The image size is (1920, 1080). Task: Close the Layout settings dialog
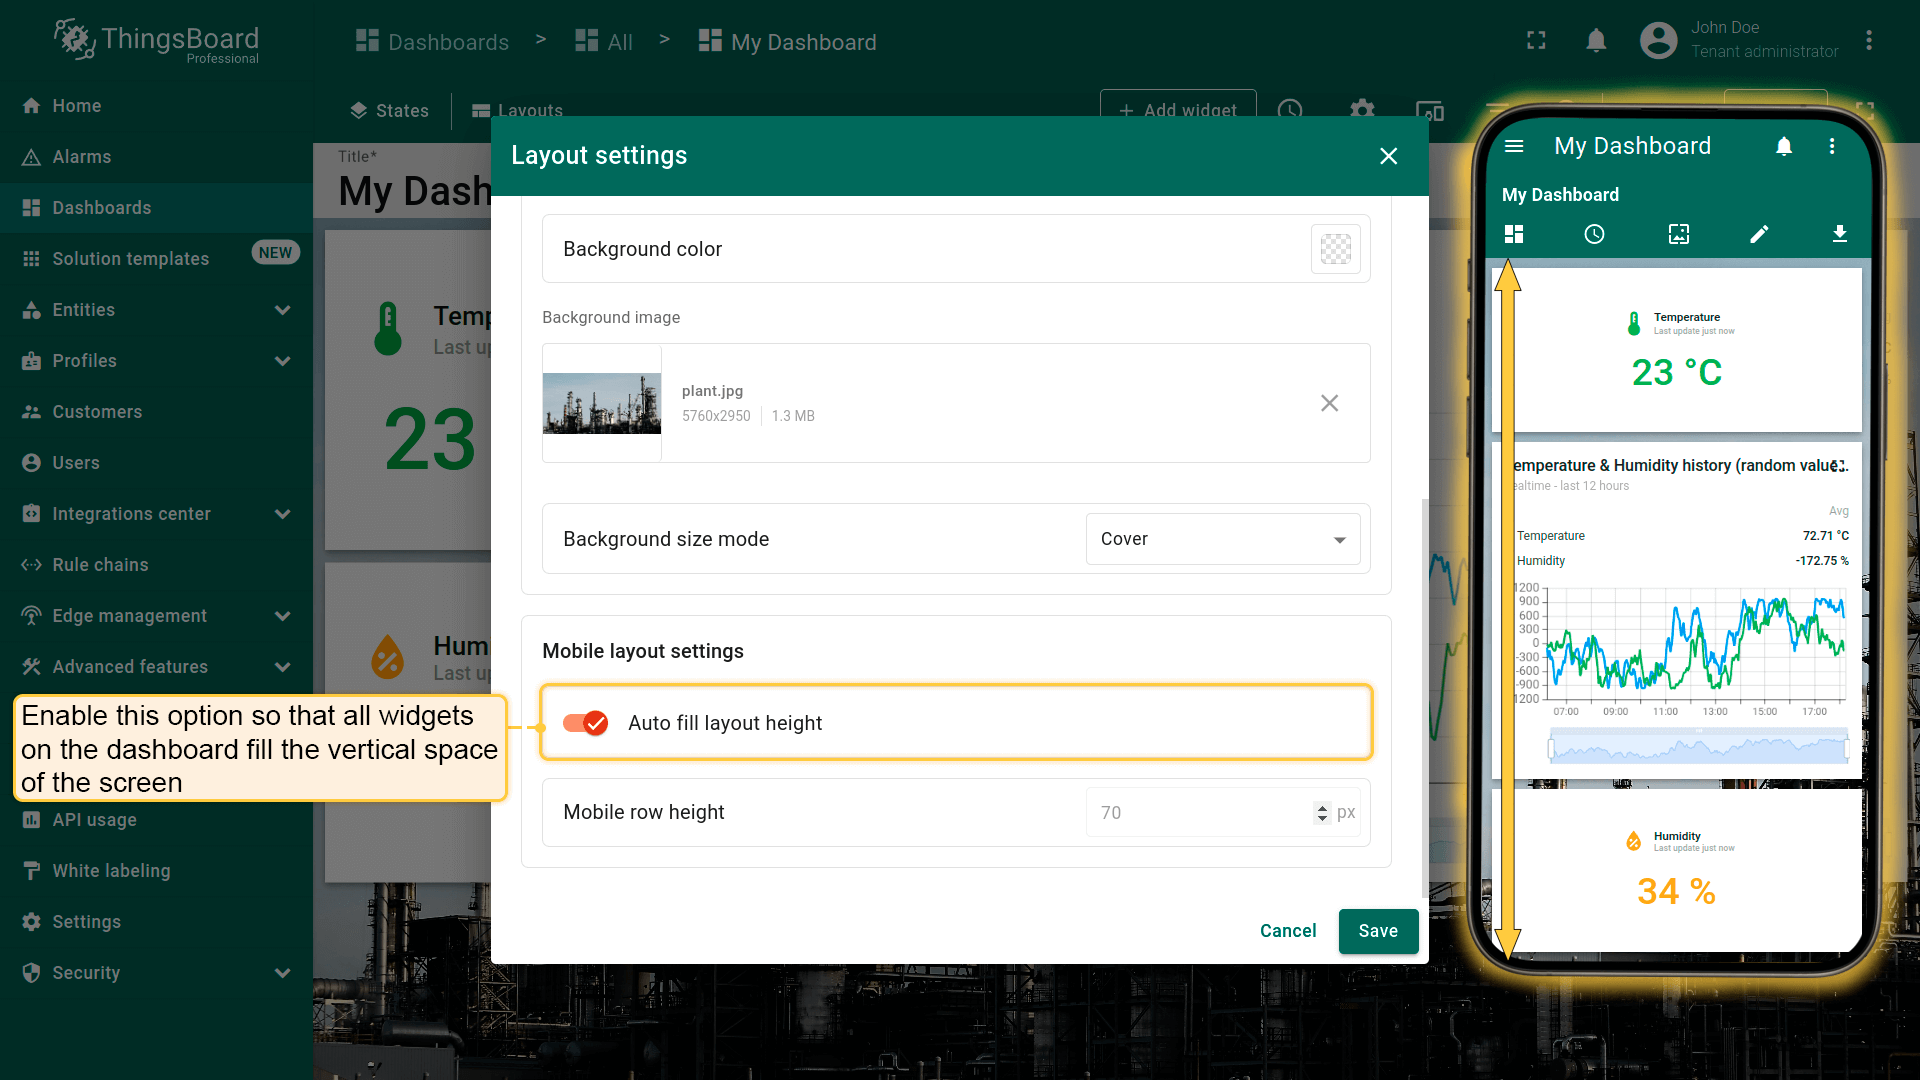point(1388,156)
